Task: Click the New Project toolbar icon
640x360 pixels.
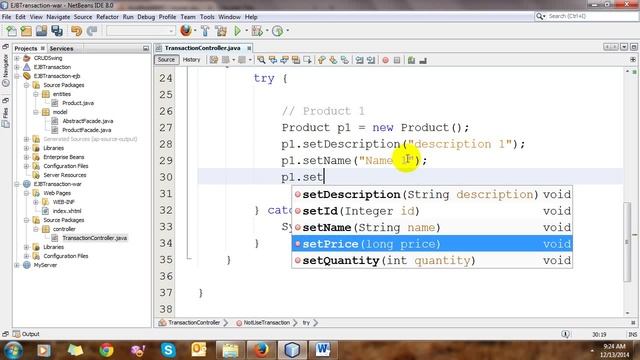Action: tap(26, 31)
